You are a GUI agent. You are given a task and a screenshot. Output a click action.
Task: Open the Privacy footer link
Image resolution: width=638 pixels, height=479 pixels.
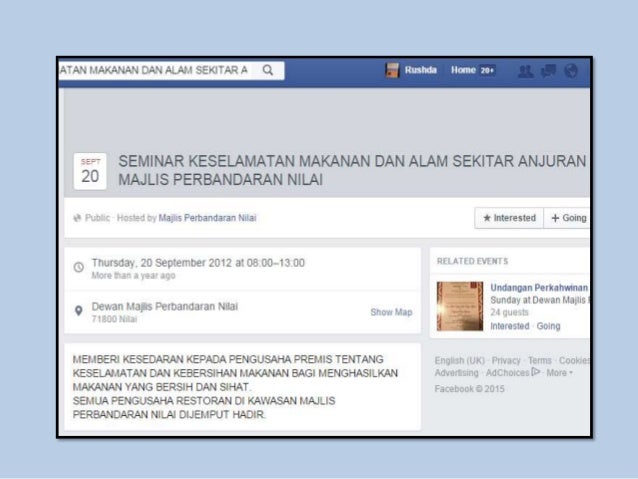(506, 361)
